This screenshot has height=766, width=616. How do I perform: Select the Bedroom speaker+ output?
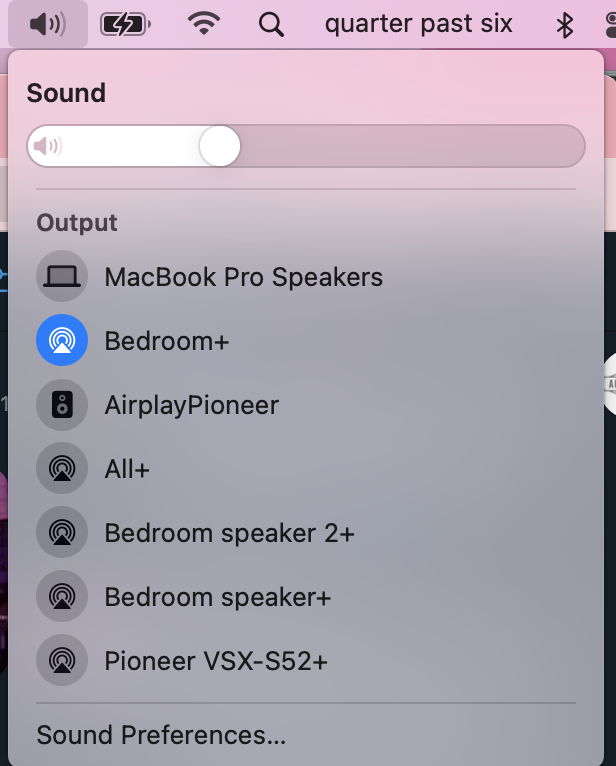click(306, 596)
